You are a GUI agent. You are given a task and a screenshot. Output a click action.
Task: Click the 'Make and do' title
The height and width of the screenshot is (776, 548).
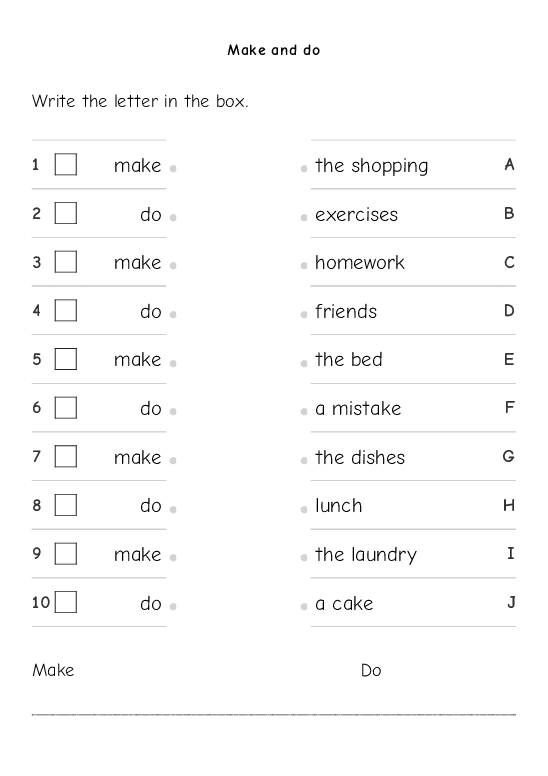click(274, 50)
